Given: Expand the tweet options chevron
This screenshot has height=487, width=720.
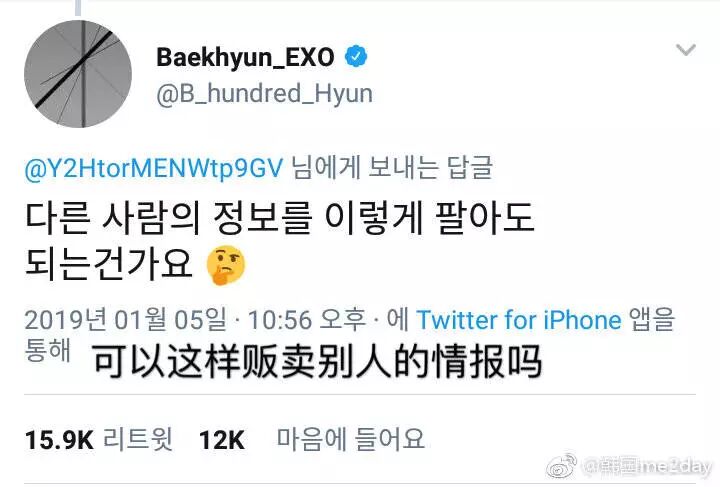Looking at the screenshot, I should pos(686,49).
